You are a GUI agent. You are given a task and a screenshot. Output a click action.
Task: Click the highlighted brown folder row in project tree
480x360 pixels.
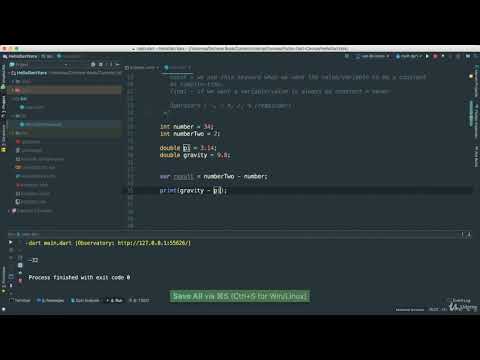point(65,90)
